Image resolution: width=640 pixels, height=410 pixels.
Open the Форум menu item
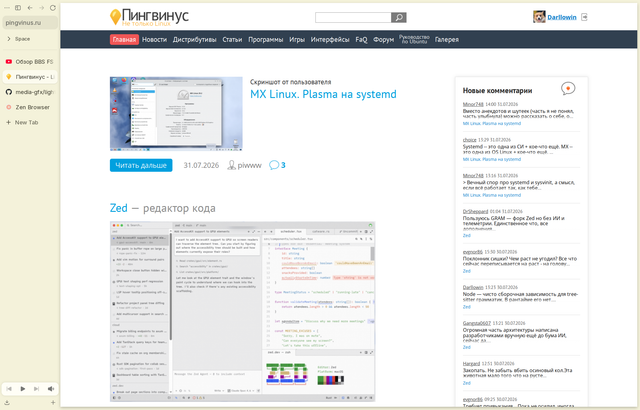pyautogui.click(x=383, y=40)
